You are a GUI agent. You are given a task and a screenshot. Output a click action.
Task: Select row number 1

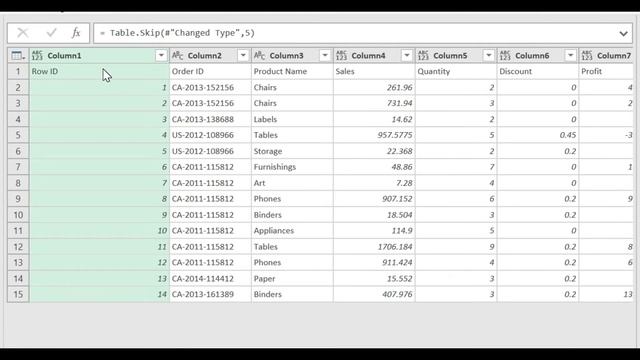[x=18, y=71]
